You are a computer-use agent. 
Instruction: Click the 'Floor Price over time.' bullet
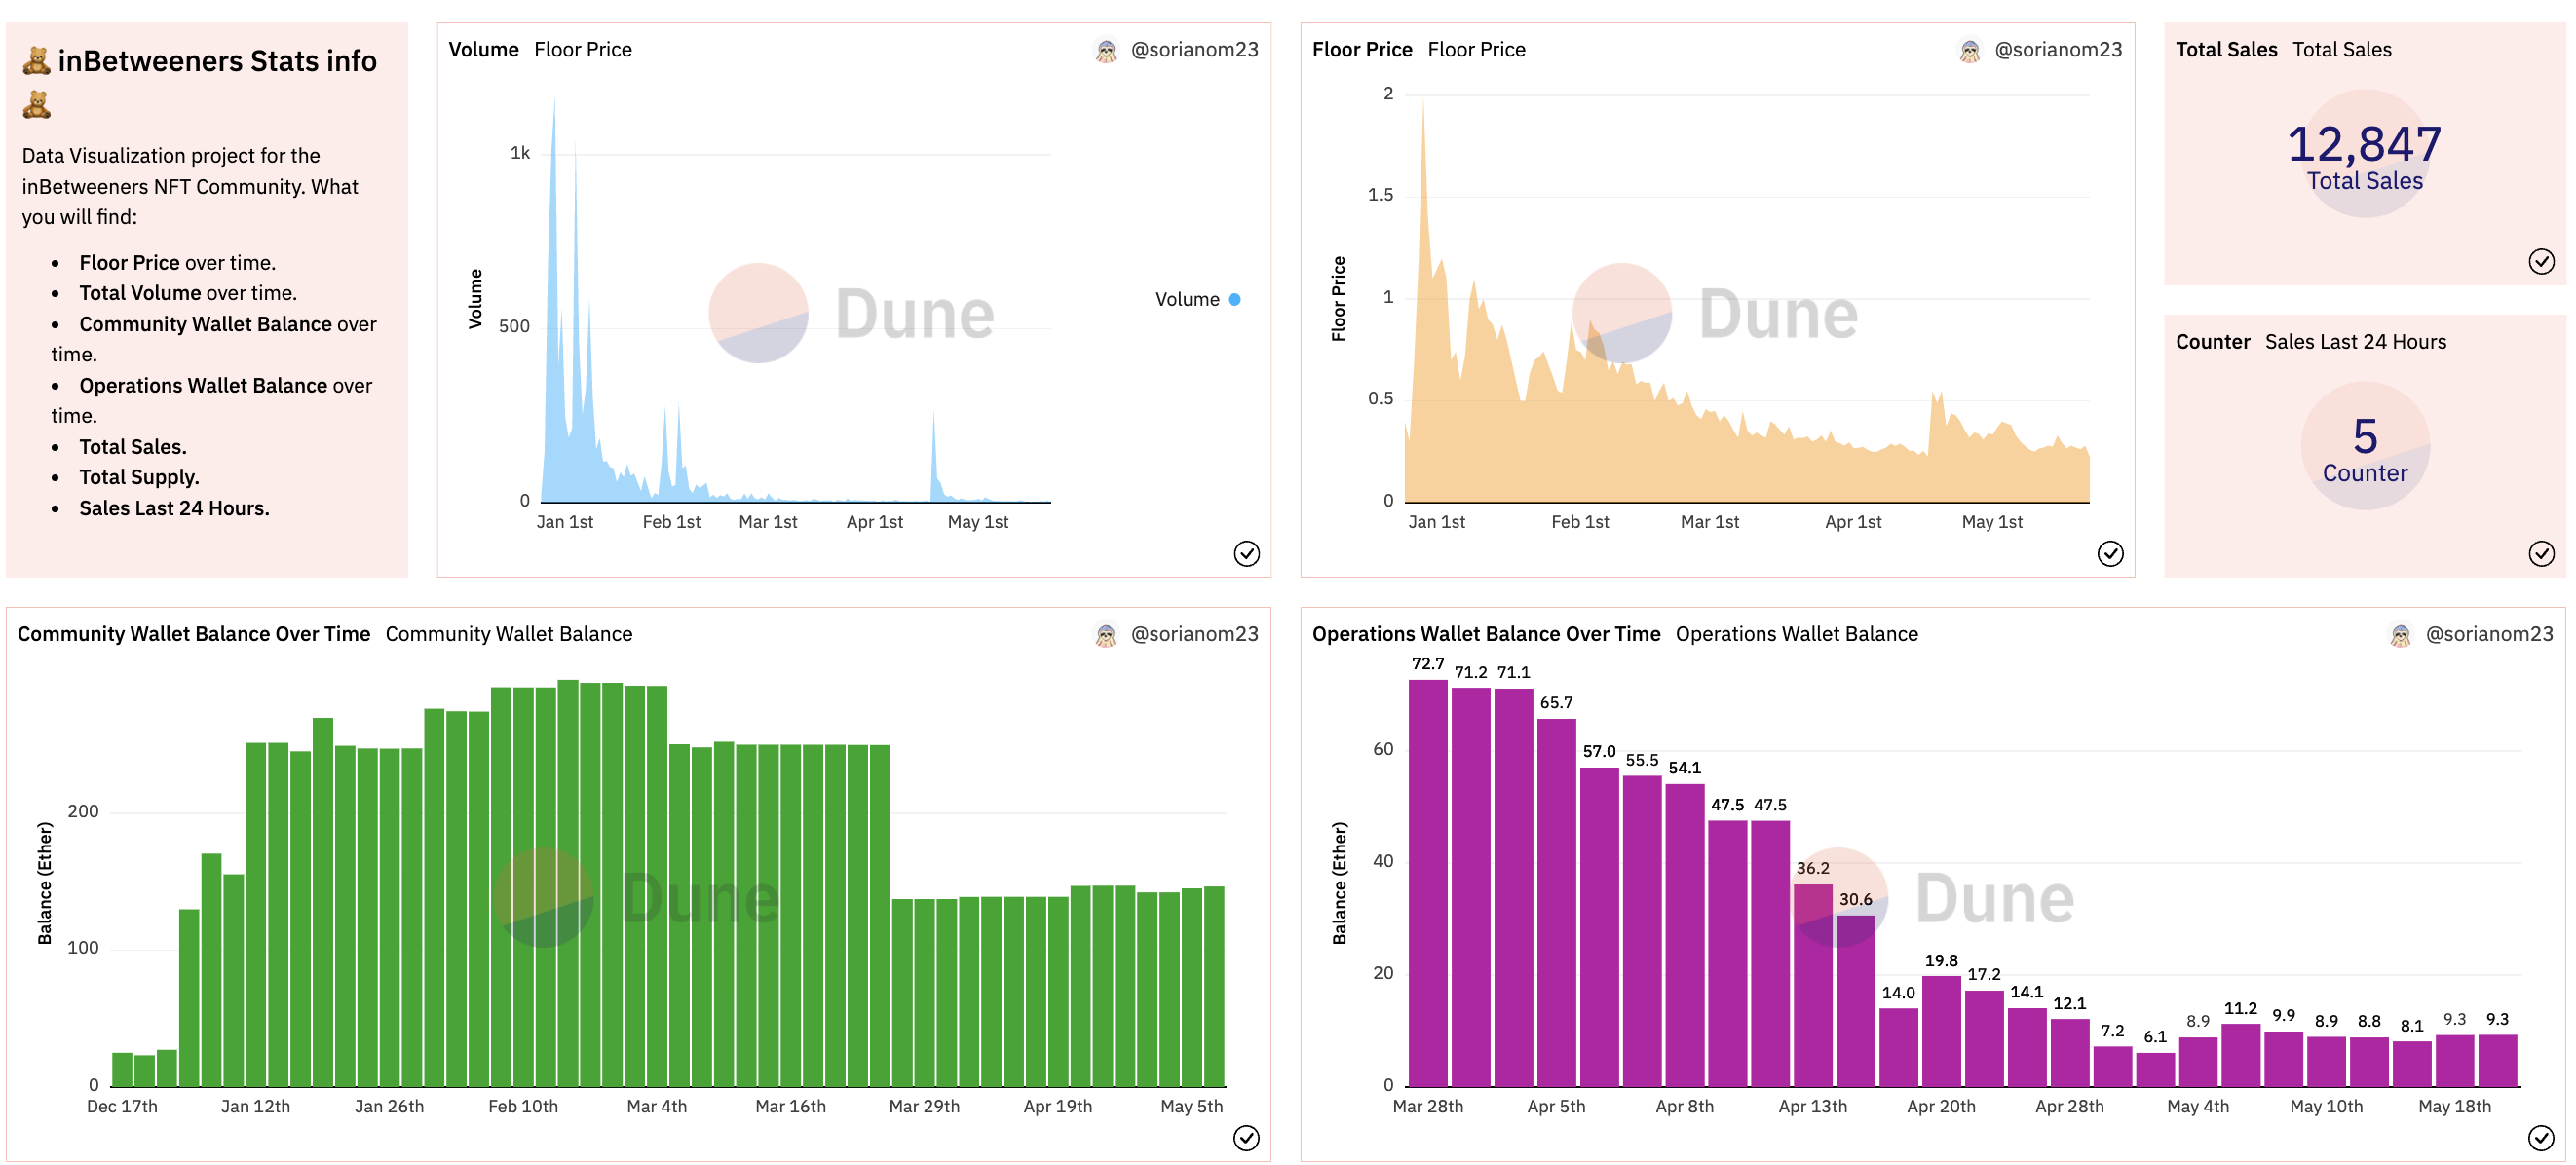[x=177, y=263]
